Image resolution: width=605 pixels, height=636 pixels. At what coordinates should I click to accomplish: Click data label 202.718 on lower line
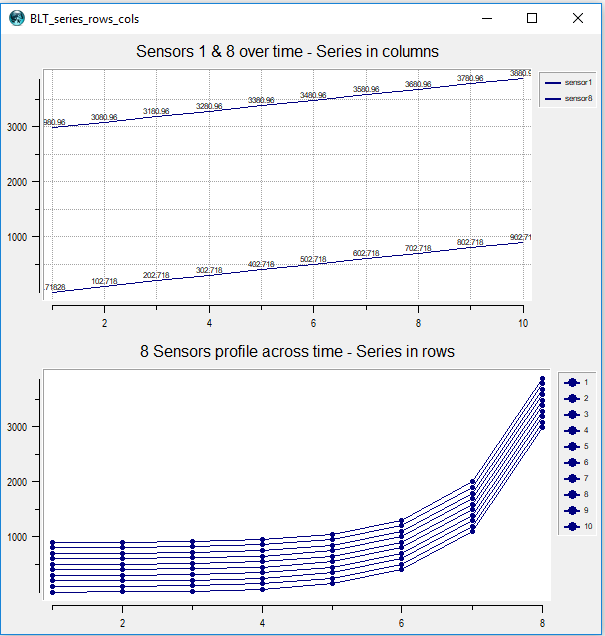[156, 275]
